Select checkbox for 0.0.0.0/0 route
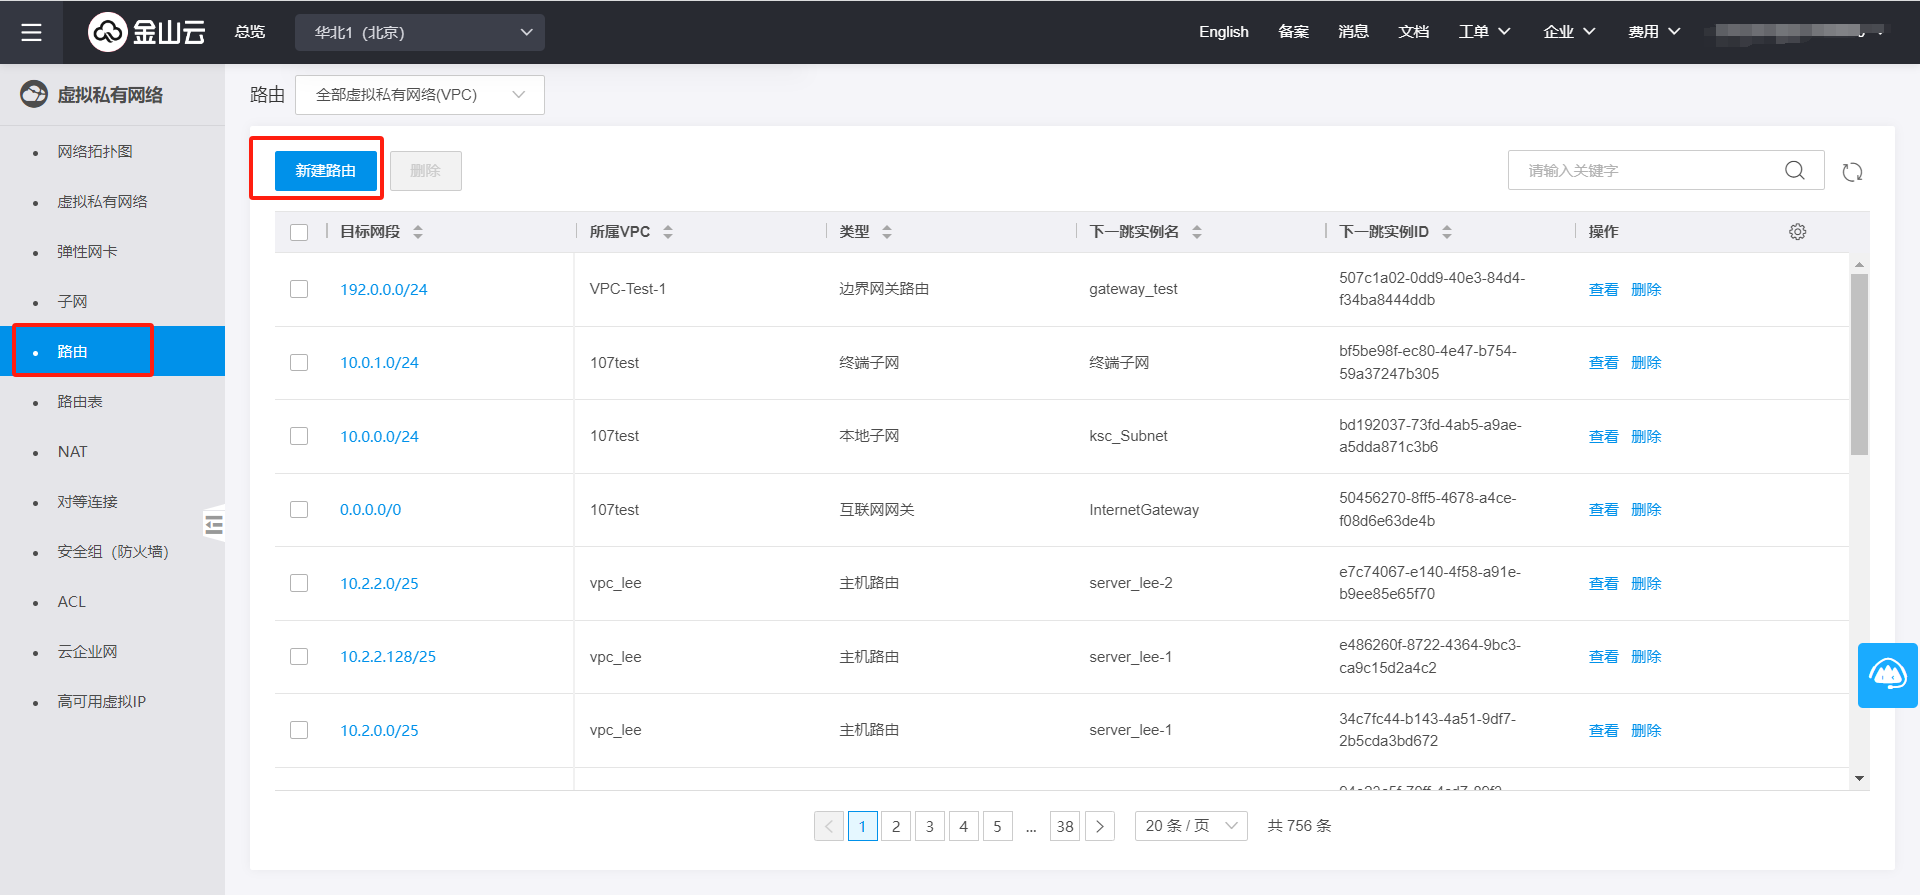Viewport: 1920px width, 895px height. [299, 510]
